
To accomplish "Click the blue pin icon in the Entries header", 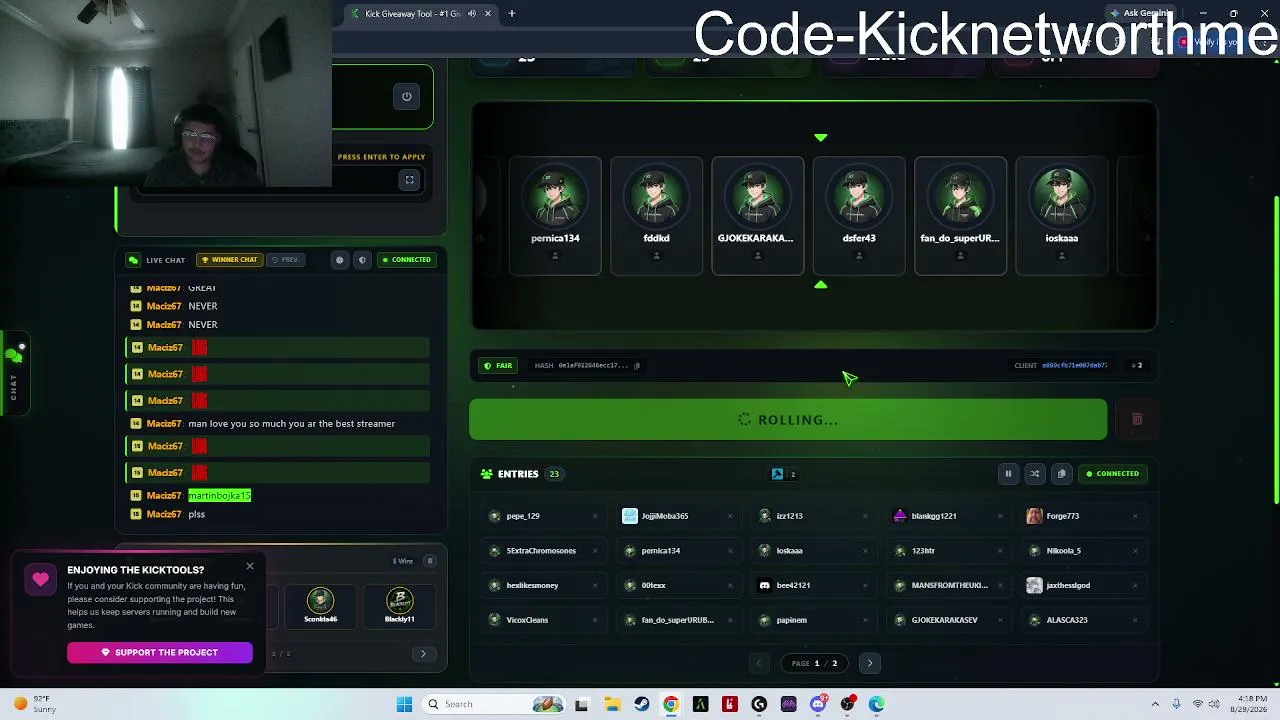I will tap(777, 474).
